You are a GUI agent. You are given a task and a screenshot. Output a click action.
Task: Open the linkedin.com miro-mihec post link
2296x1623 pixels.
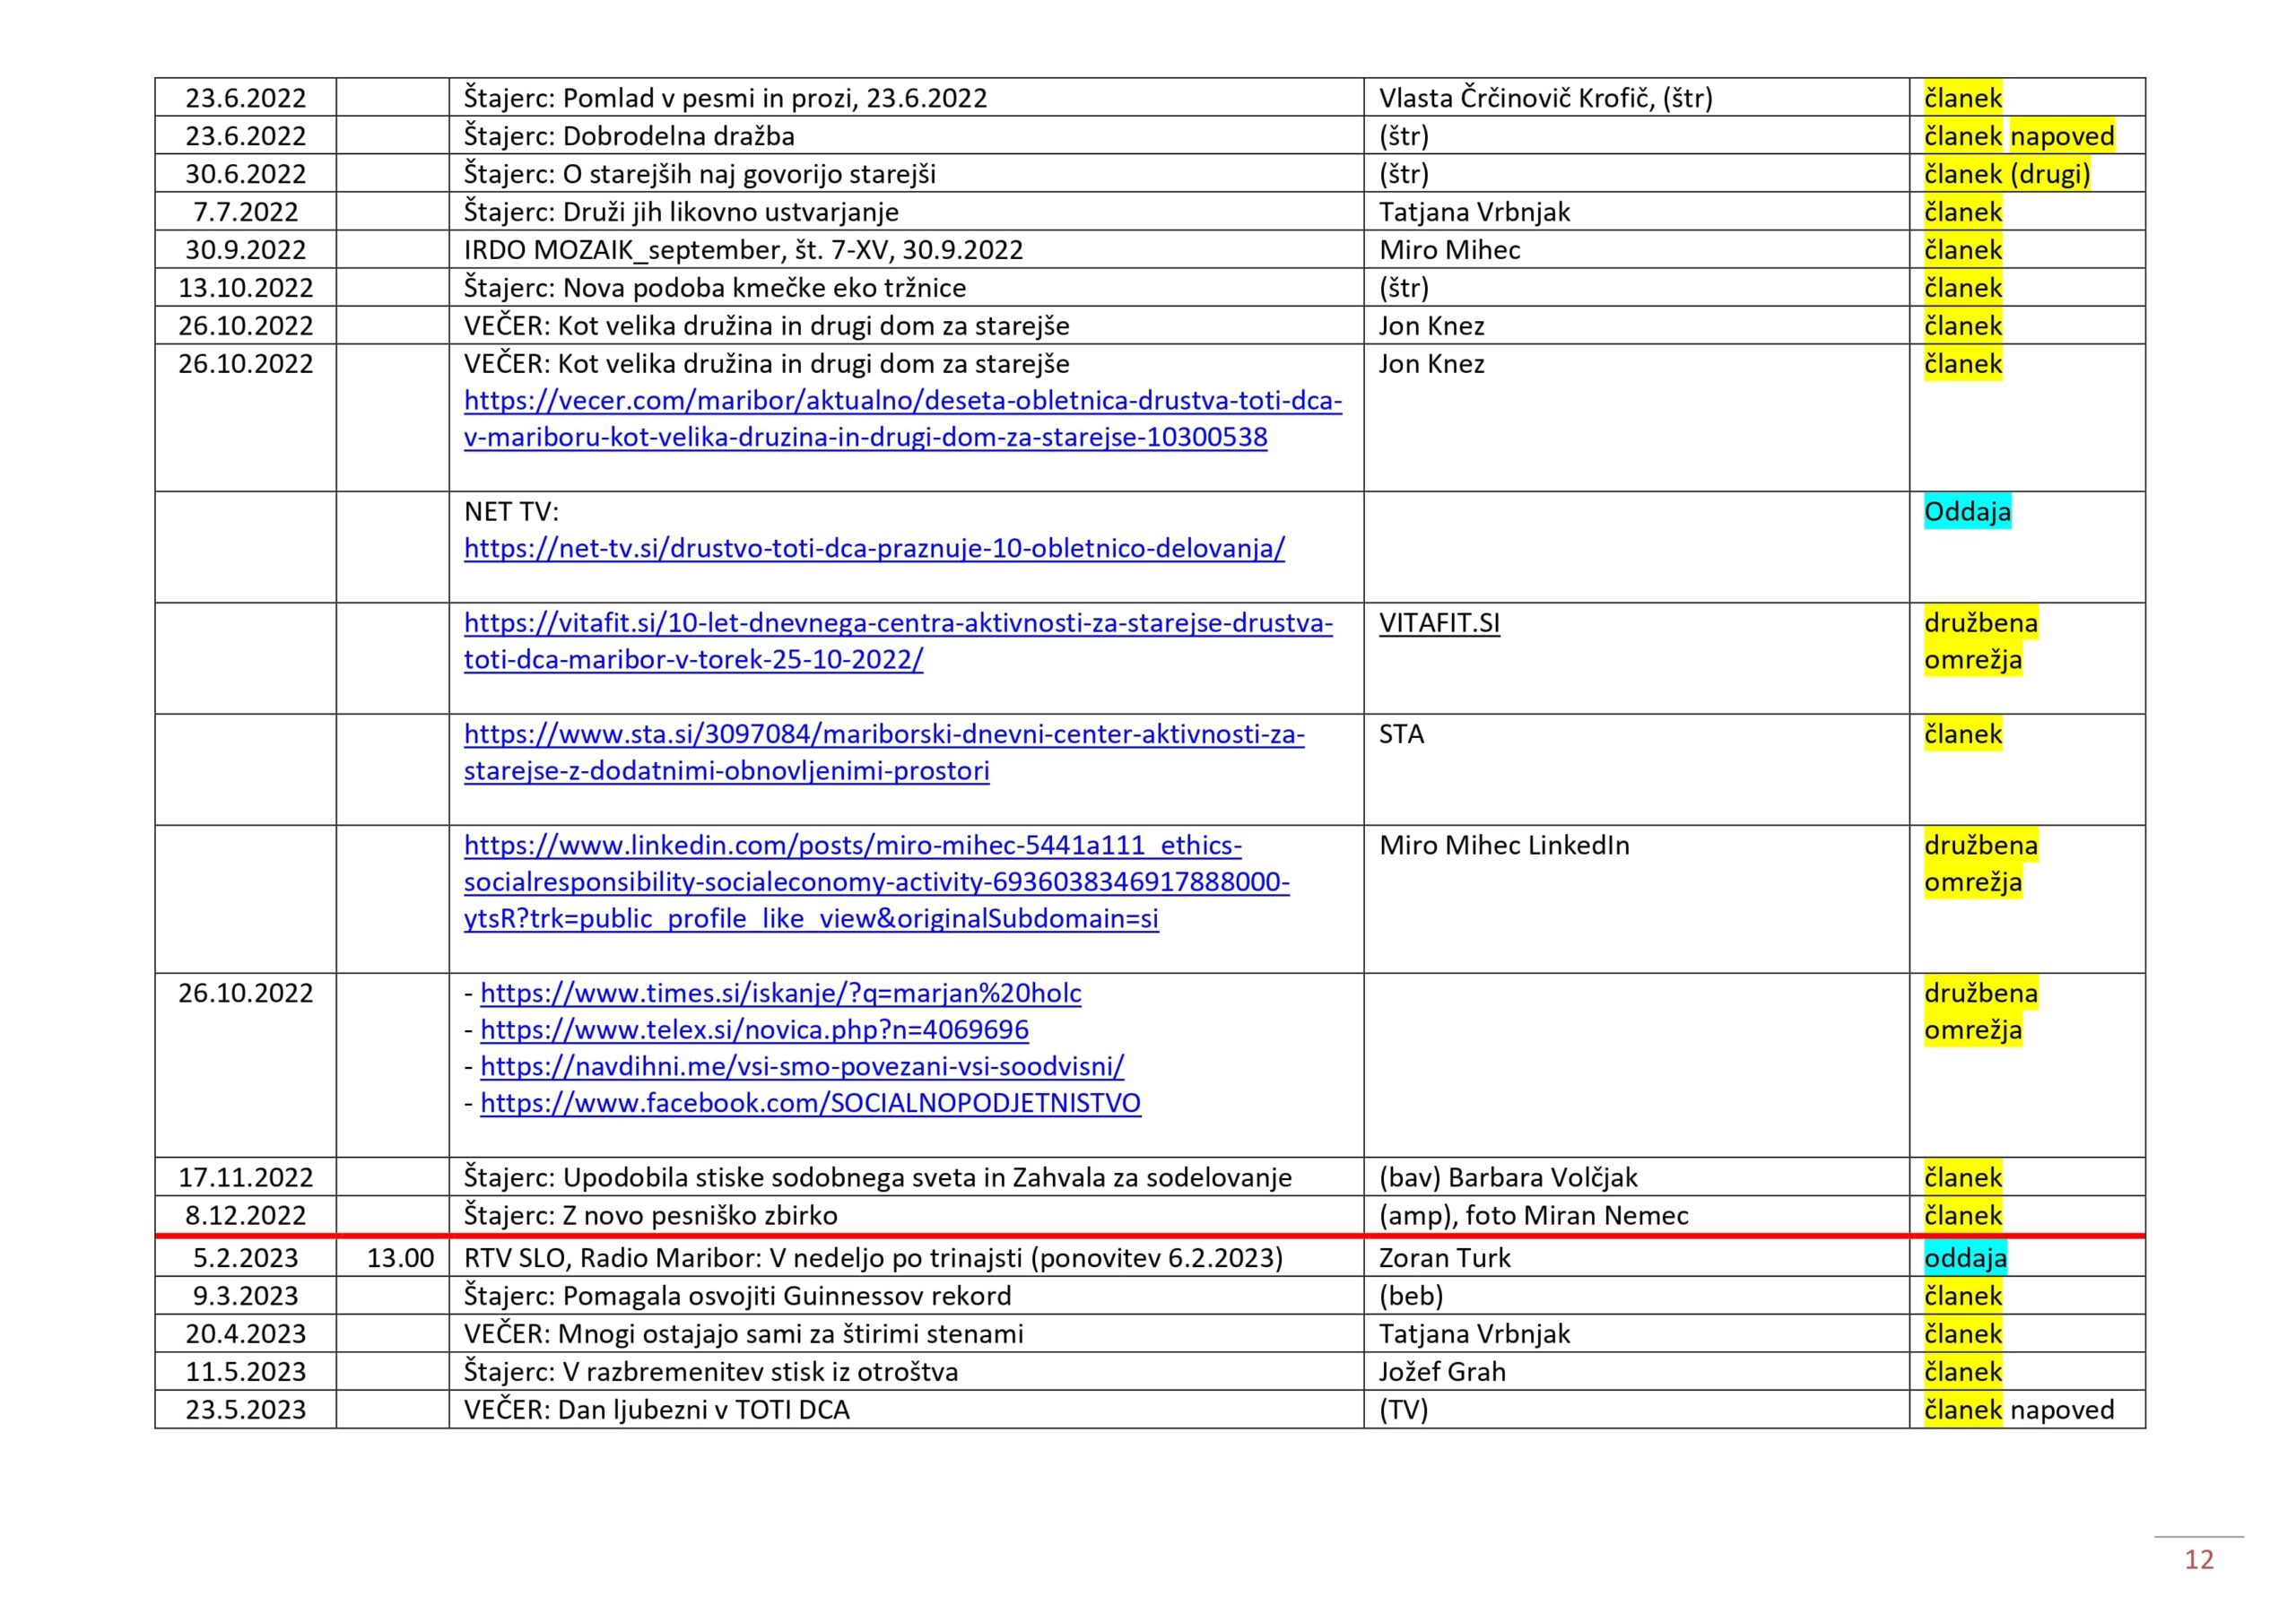pos(852,846)
